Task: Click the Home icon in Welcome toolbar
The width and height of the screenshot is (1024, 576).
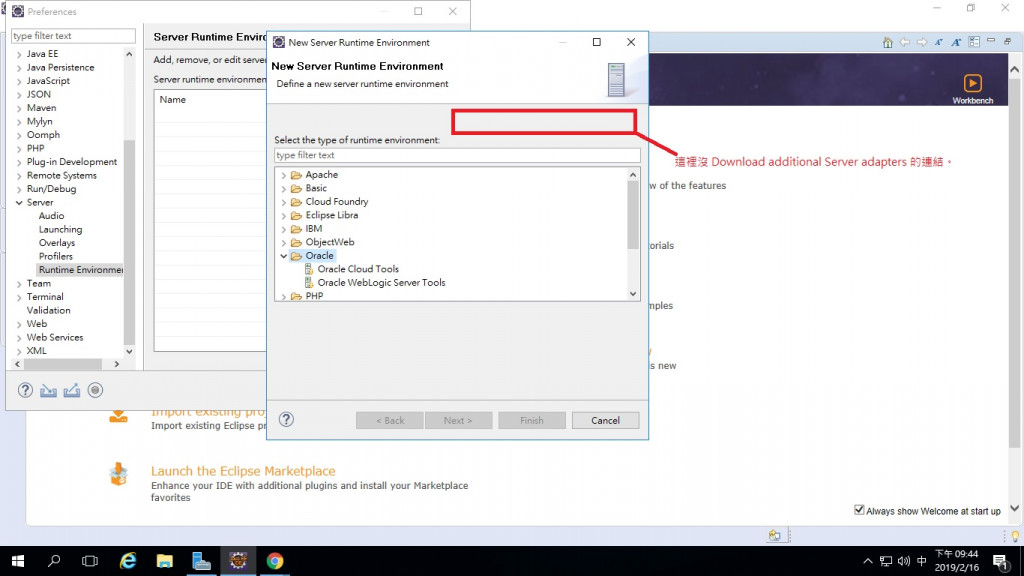Action: pos(888,42)
